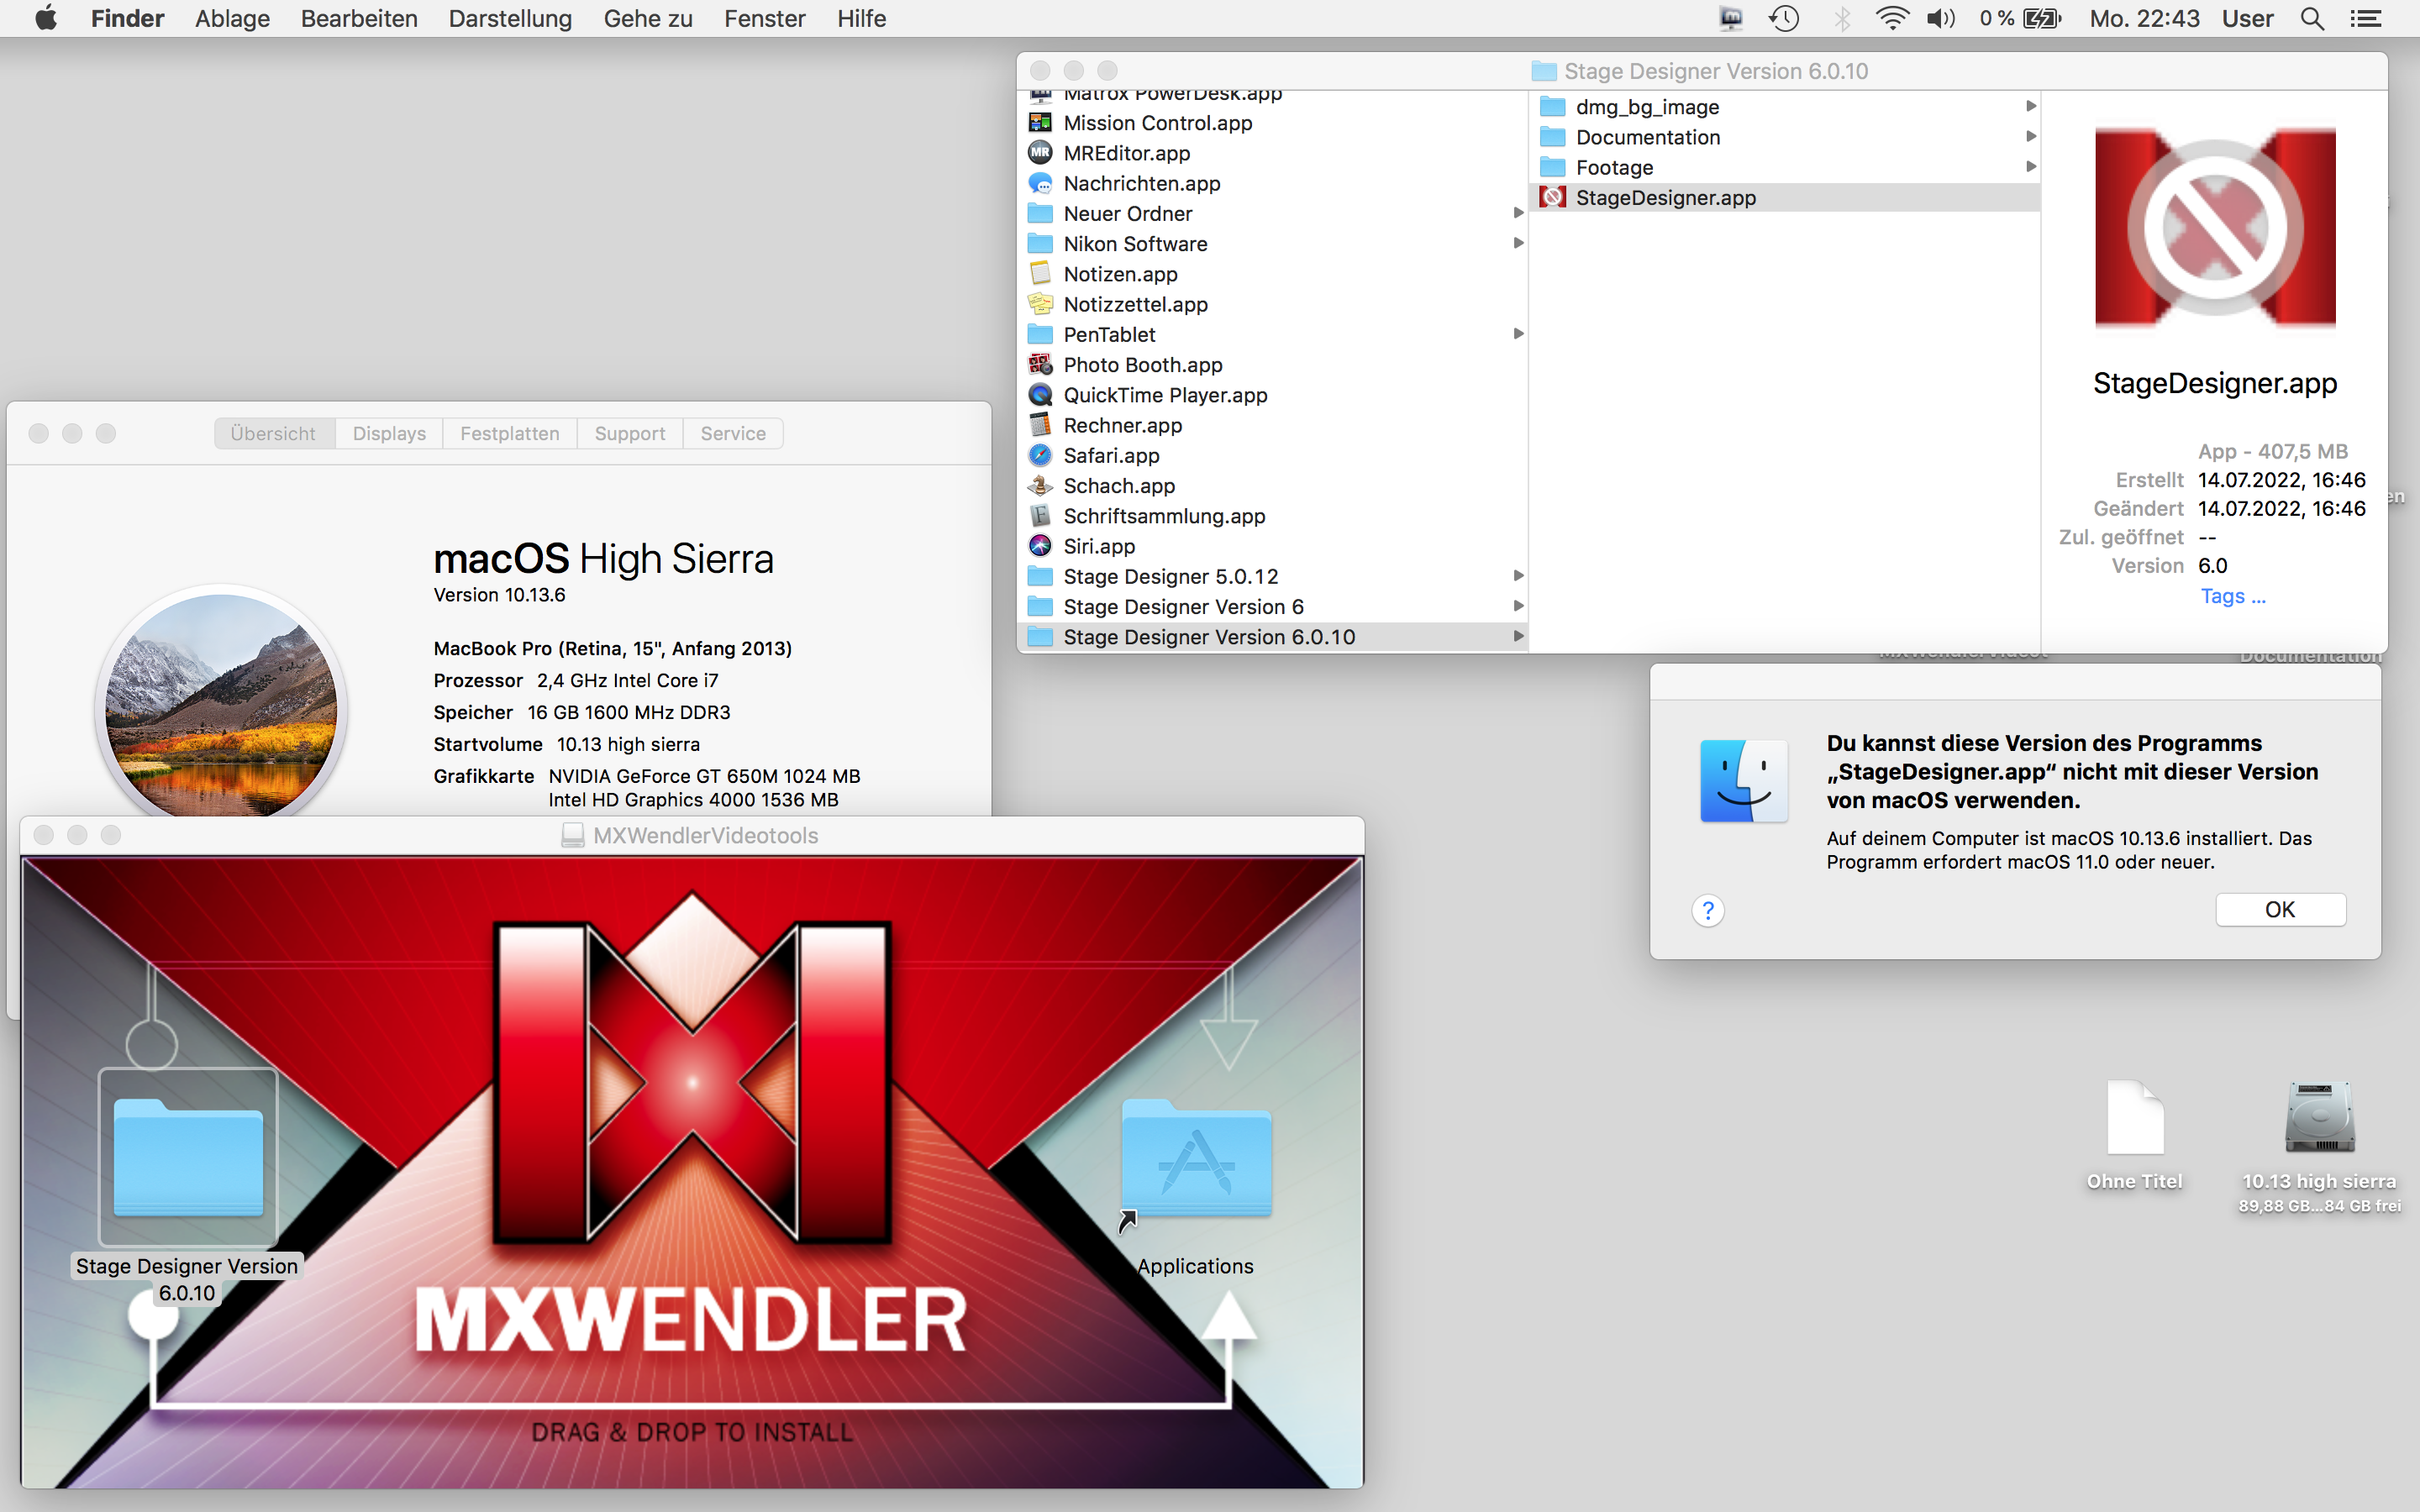Click the volume speaker icon

pos(1941,18)
